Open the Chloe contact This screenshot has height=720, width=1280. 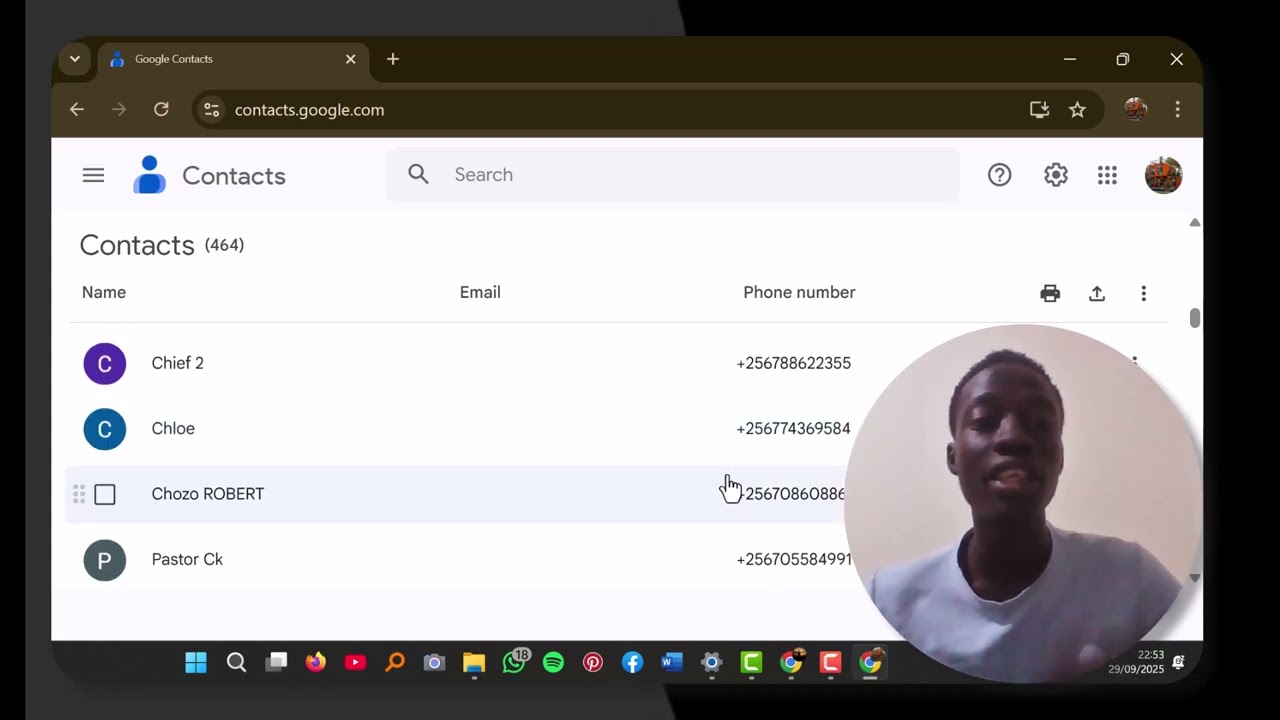173,428
